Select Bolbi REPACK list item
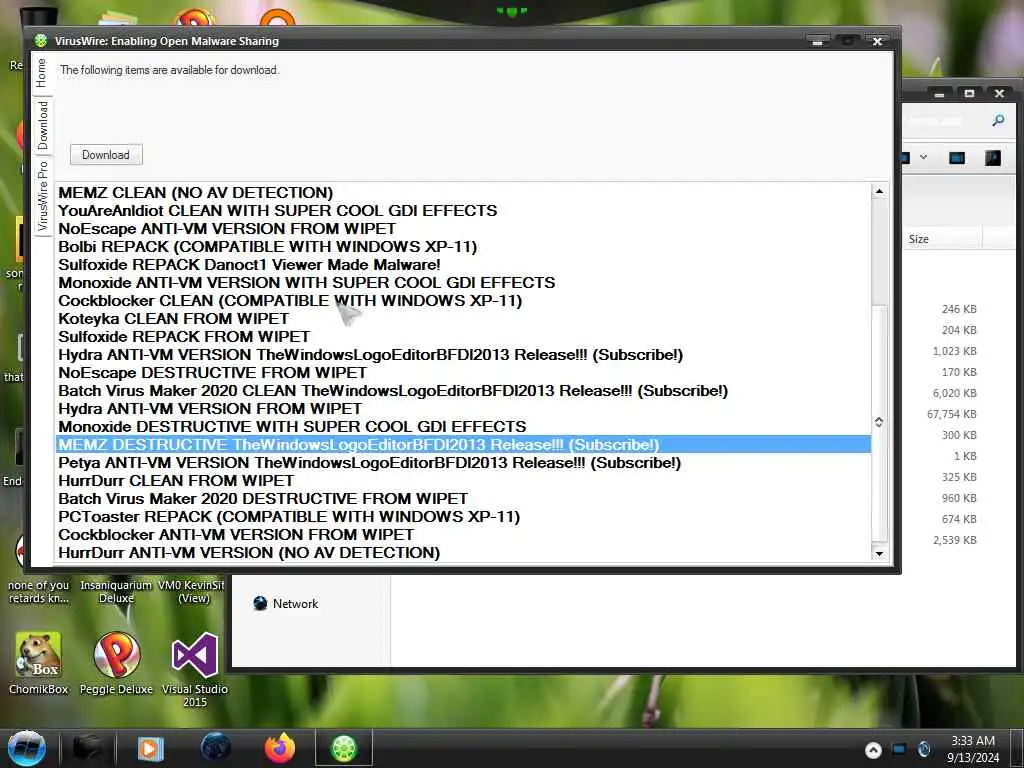Image resolution: width=1024 pixels, height=768 pixels. pos(464,246)
